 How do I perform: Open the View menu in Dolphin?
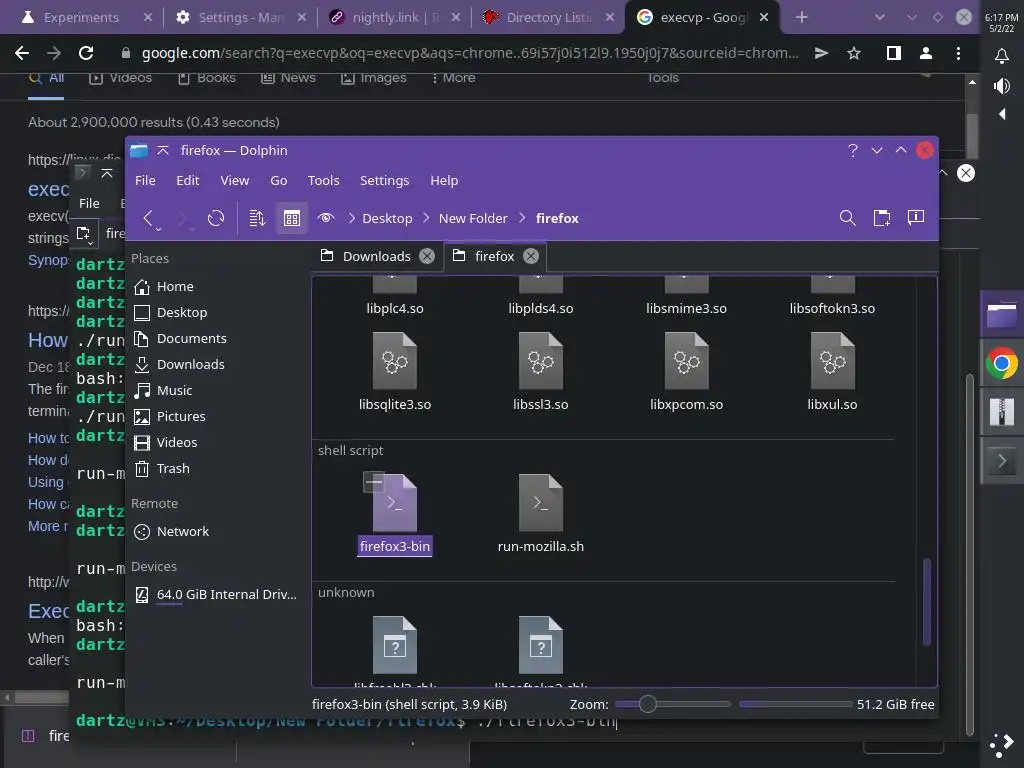(234, 181)
